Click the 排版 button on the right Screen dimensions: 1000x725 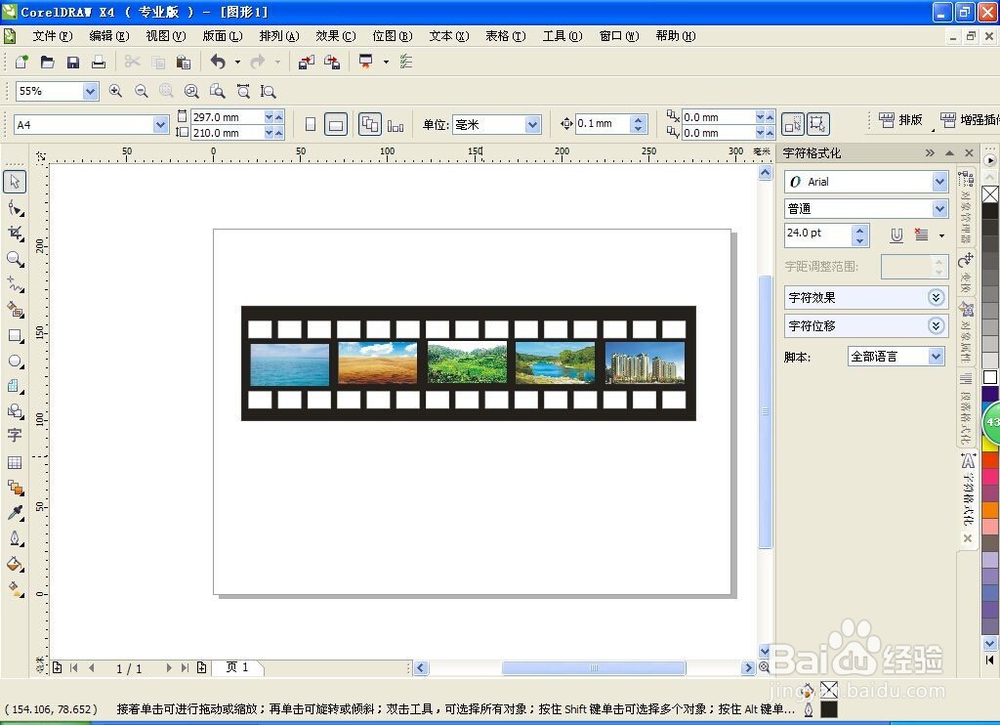[x=903, y=120]
